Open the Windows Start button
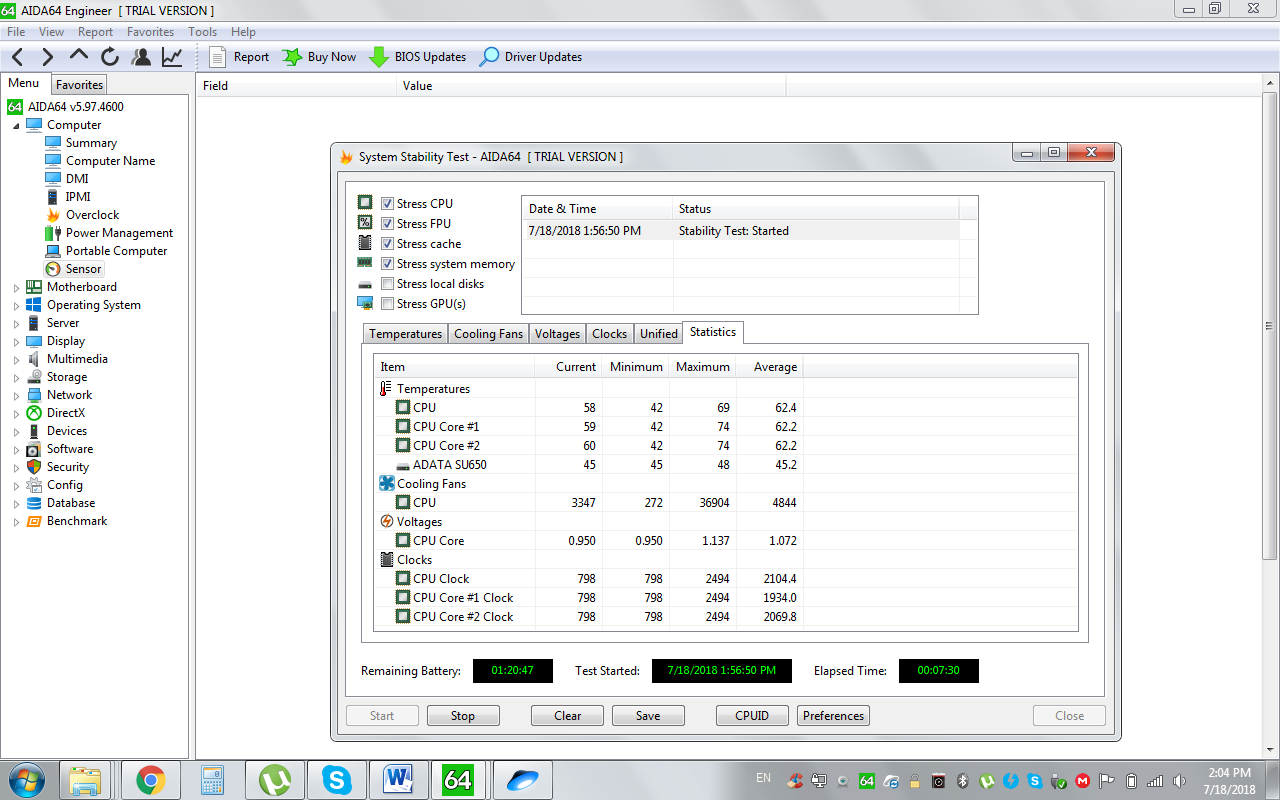This screenshot has width=1280, height=800. pyautogui.click(x=27, y=780)
